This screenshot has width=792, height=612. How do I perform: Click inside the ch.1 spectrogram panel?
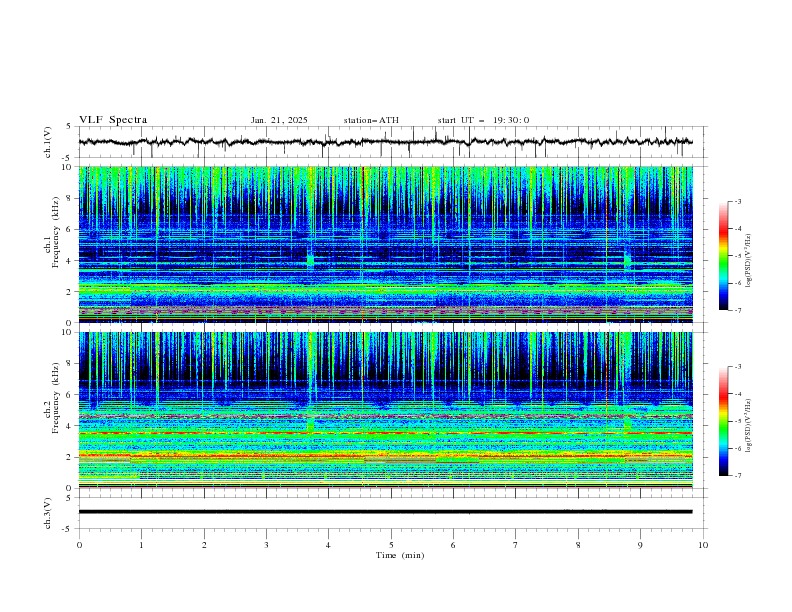[x=385, y=244]
